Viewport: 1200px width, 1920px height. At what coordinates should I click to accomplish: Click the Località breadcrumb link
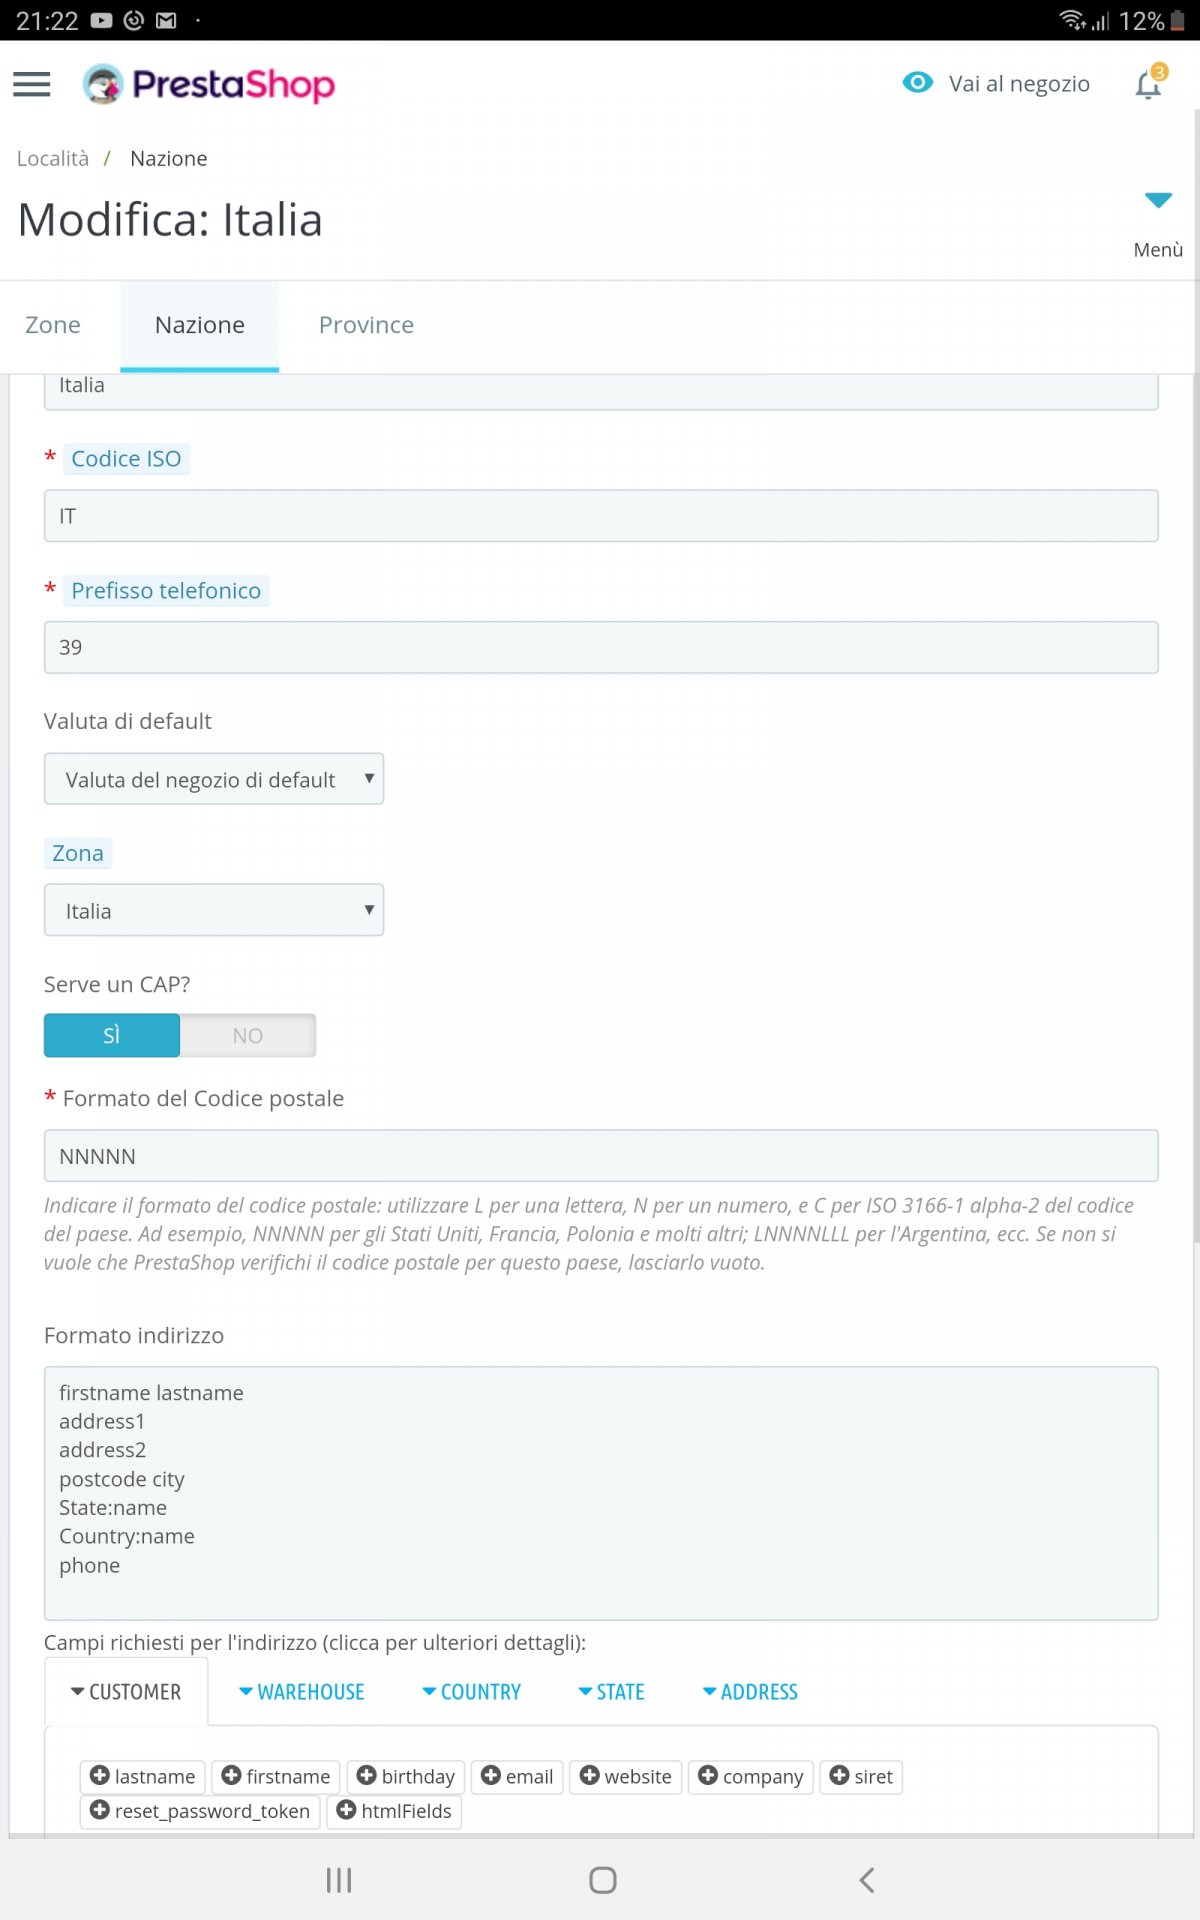53,159
